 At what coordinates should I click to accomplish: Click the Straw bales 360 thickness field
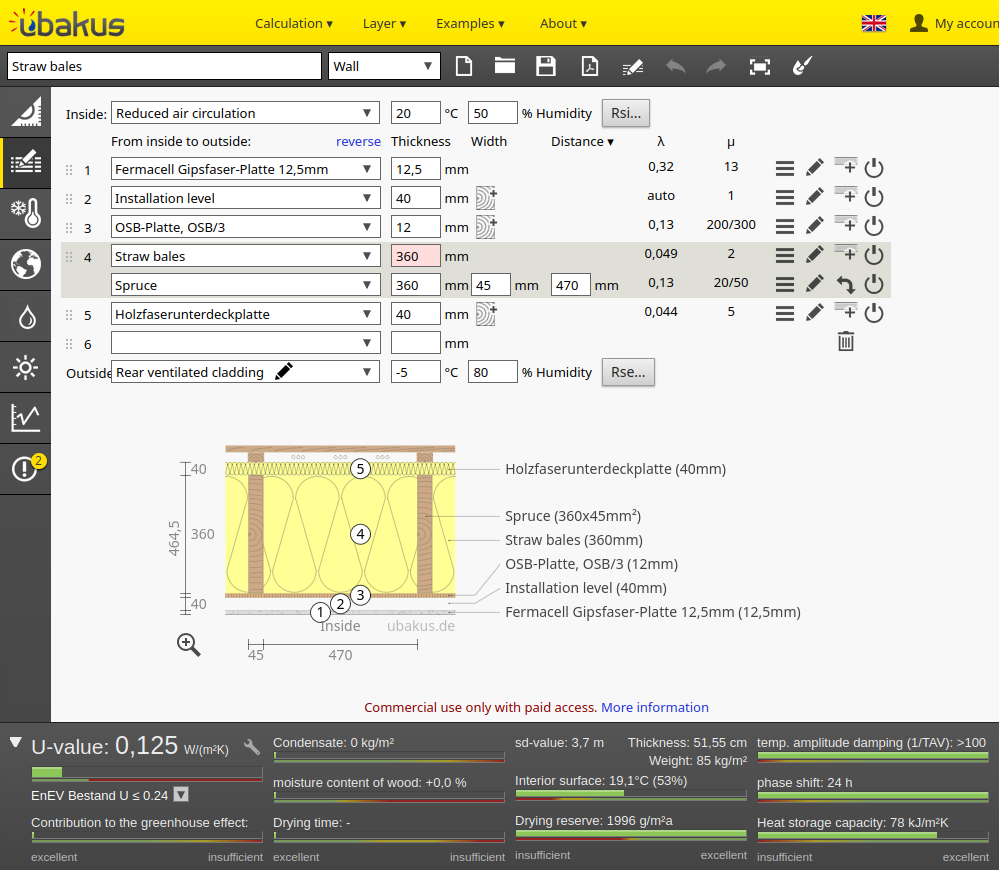[415, 256]
